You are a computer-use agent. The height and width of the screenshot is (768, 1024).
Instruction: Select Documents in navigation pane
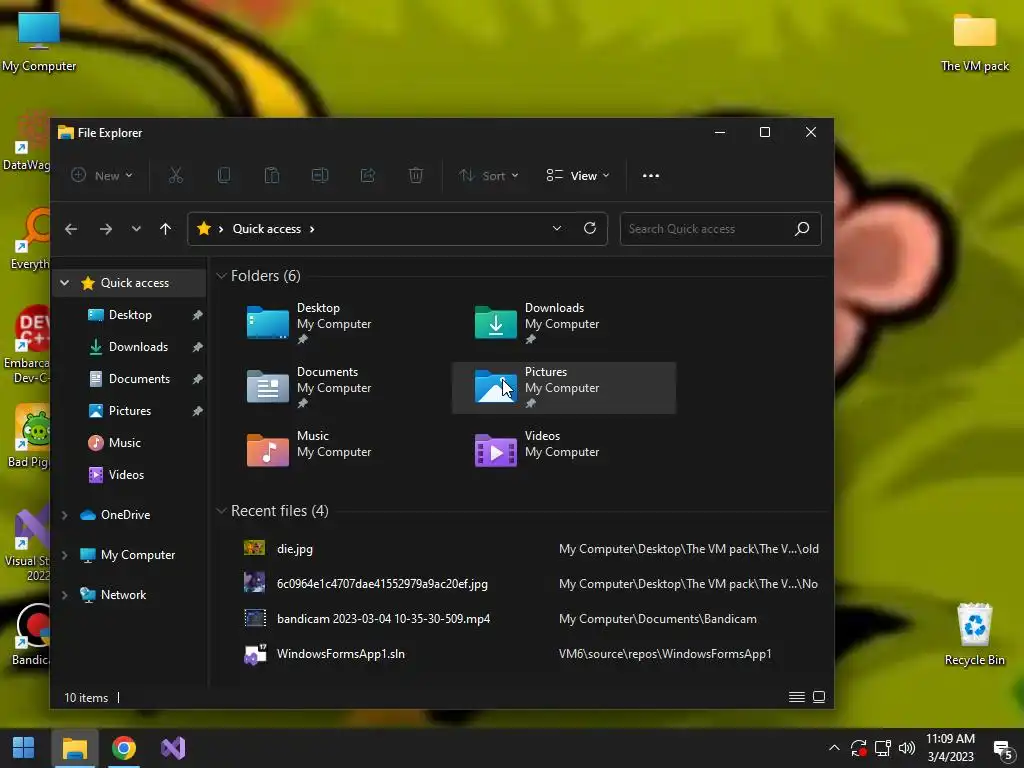[138, 379]
